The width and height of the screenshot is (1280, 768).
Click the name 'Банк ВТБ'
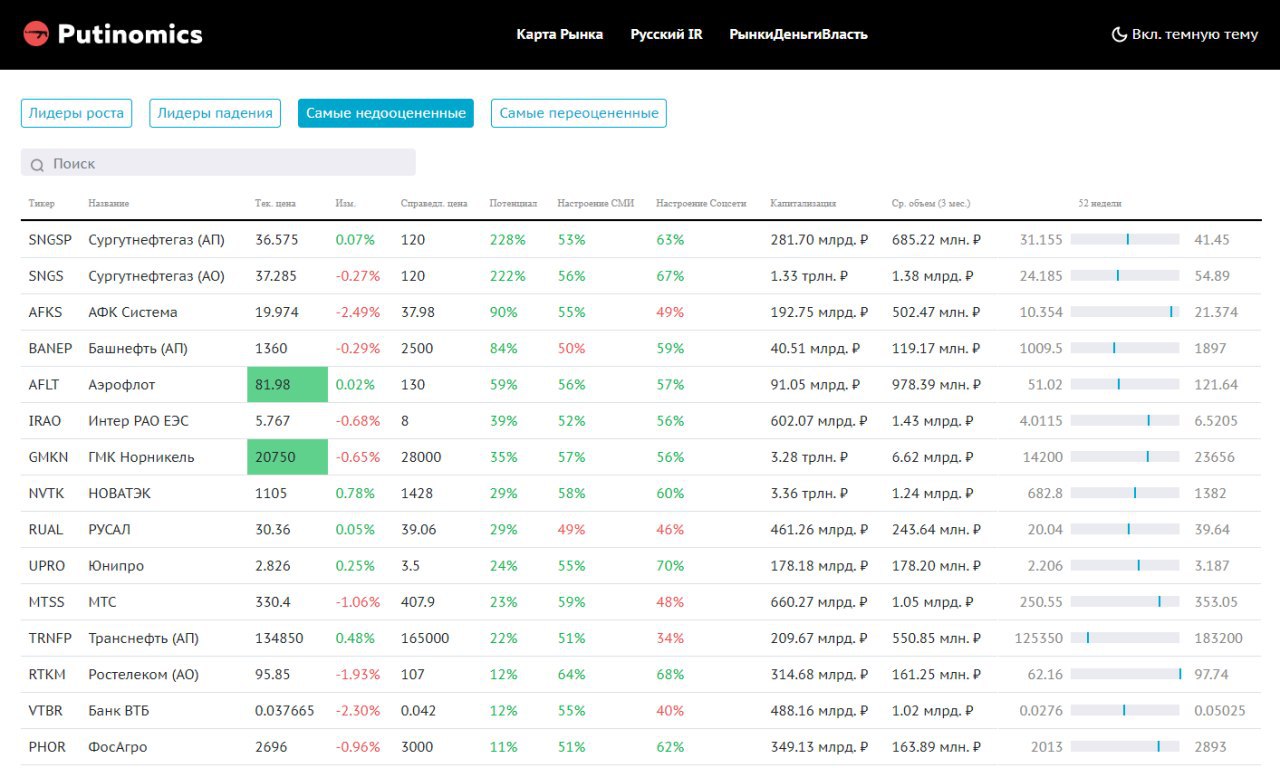pyautogui.click(x=119, y=710)
